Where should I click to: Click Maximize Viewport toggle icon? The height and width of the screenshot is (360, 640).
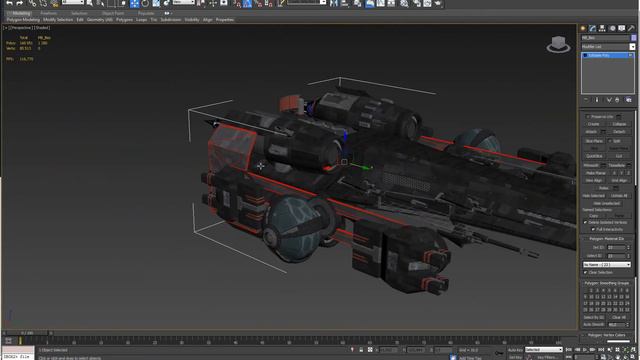tap(633, 357)
